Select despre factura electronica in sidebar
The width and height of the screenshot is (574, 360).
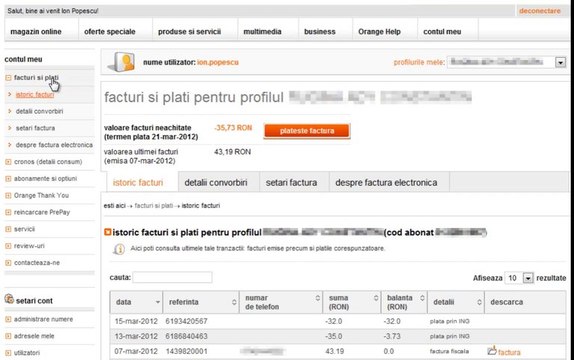(x=54, y=145)
